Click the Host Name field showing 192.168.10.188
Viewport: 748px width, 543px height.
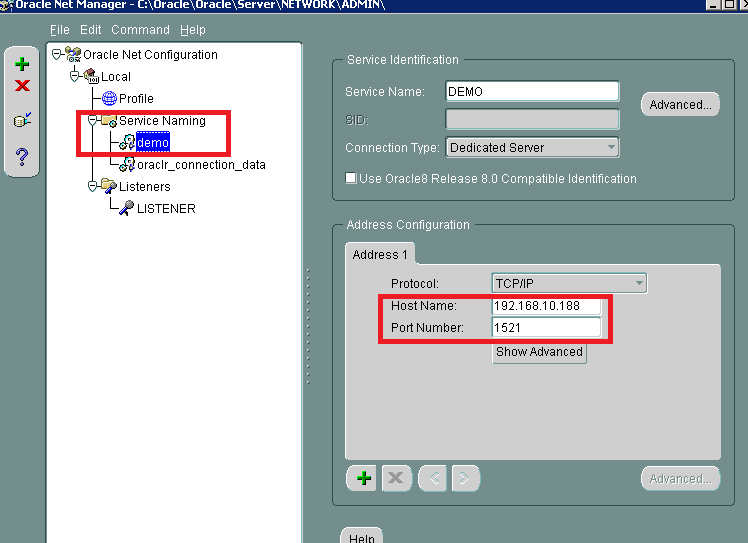[546, 306]
